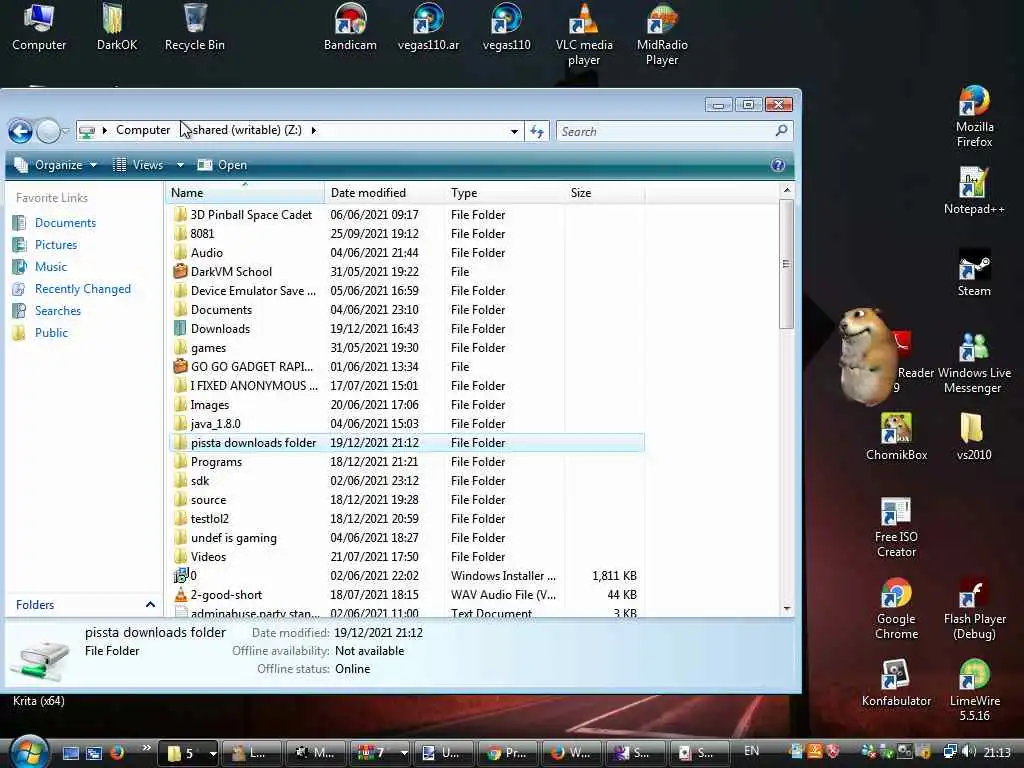Click the Open toolbar button
This screenshot has width=1024, height=768.
coord(223,165)
